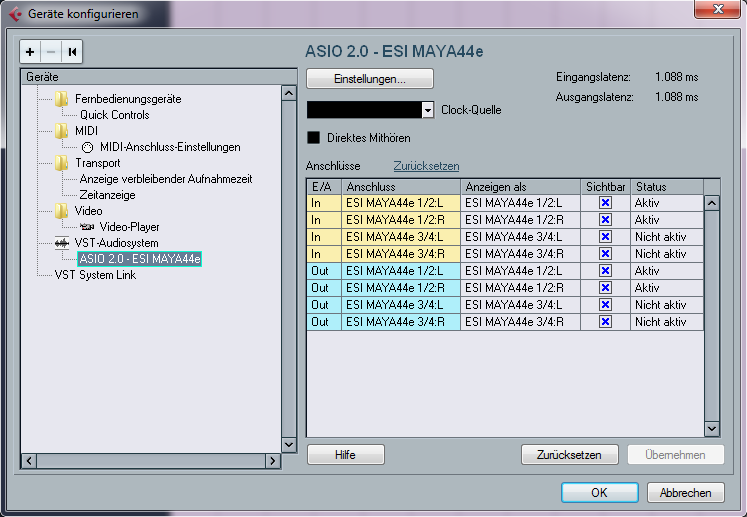Click the Transport folder icon

click(61, 163)
